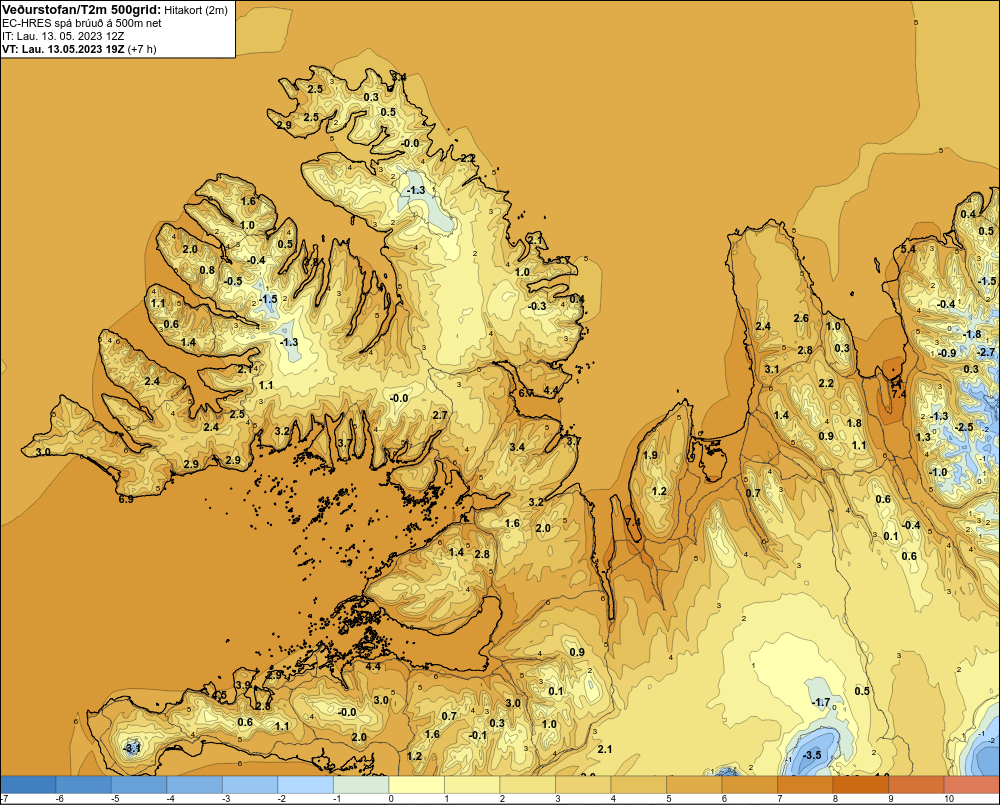This screenshot has height=805, width=1000.
Task: Select the legend color between -1 and 0
Action: pyautogui.click(x=361, y=785)
